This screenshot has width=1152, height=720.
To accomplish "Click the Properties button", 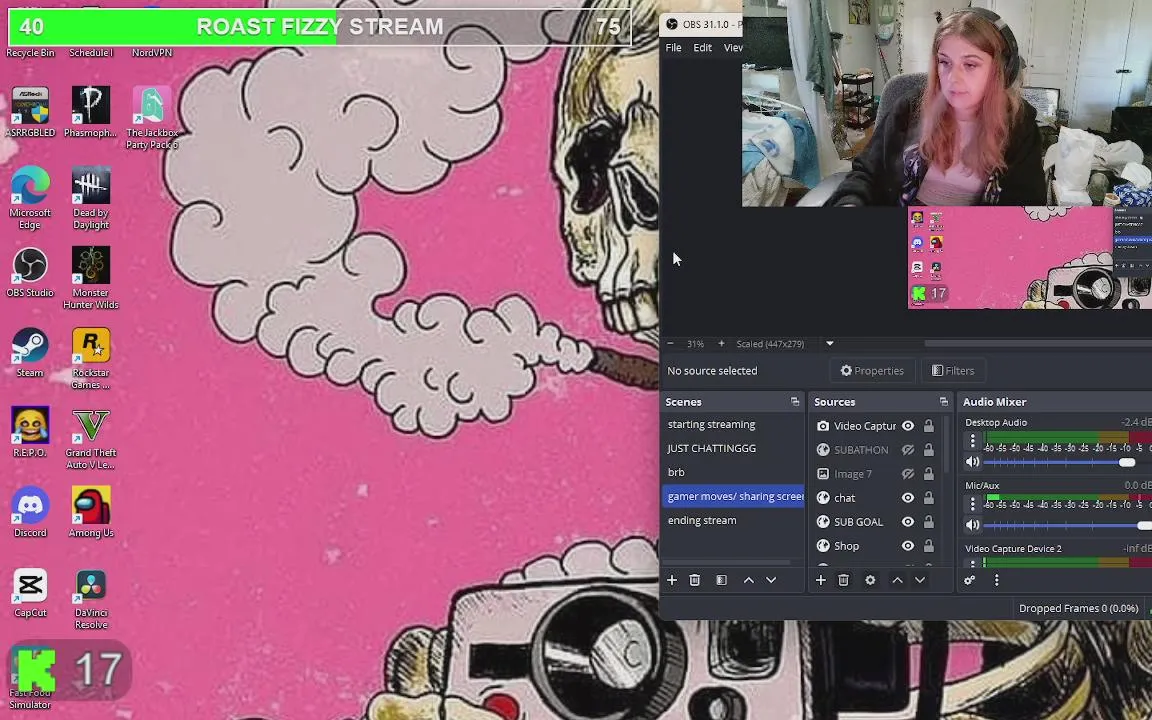I will 872,371.
